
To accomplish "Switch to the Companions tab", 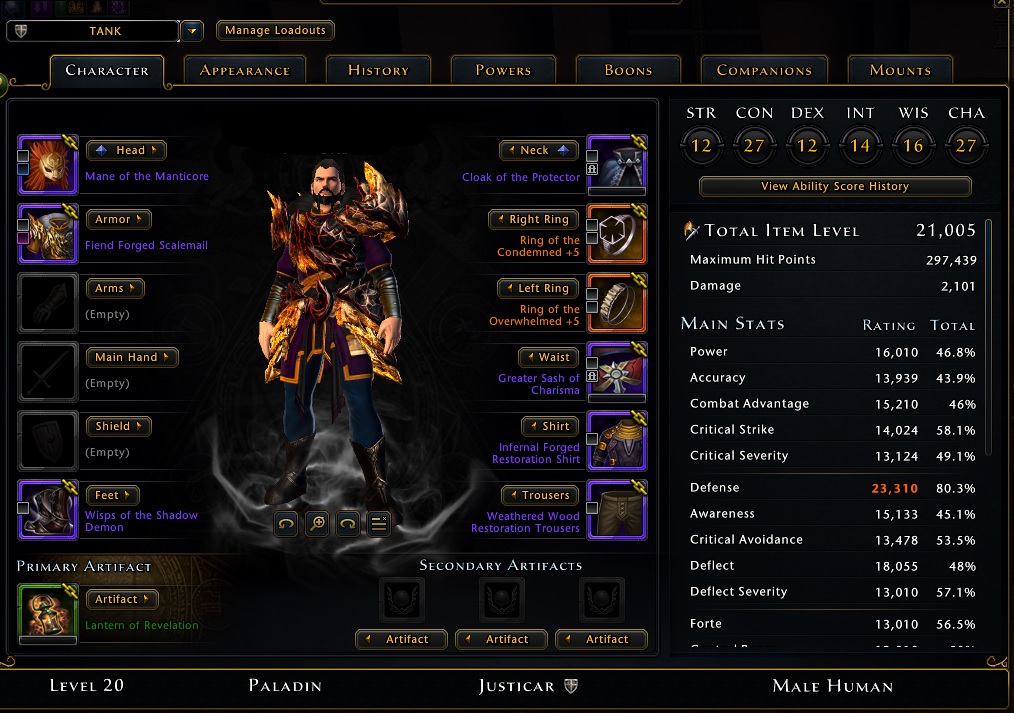I will pyautogui.click(x=764, y=70).
